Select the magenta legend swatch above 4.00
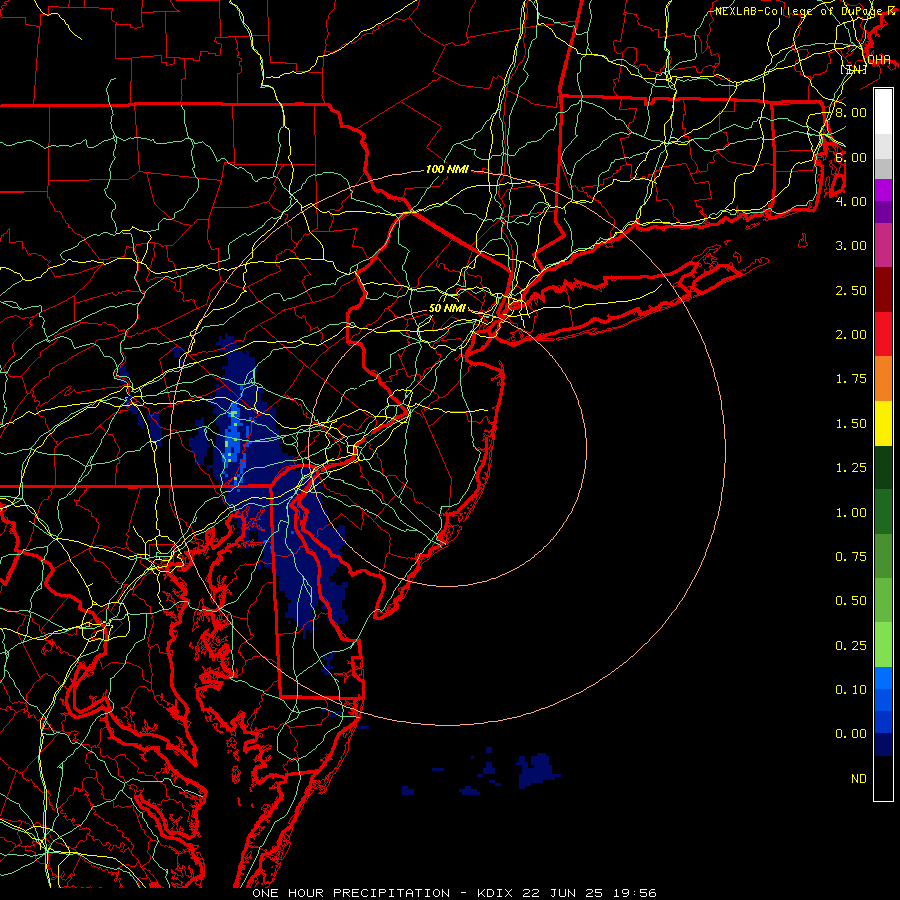The image size is (900, 900). pos(883,190)
